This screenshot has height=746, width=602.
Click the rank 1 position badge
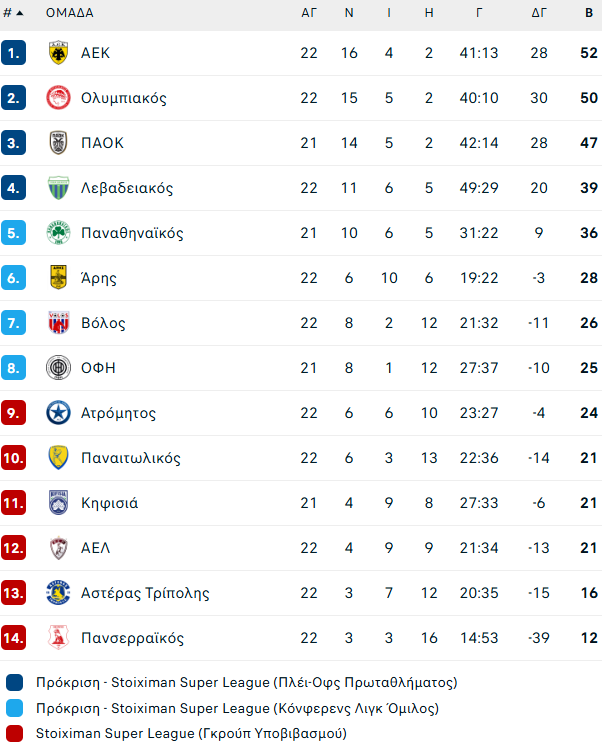[13, 53]
